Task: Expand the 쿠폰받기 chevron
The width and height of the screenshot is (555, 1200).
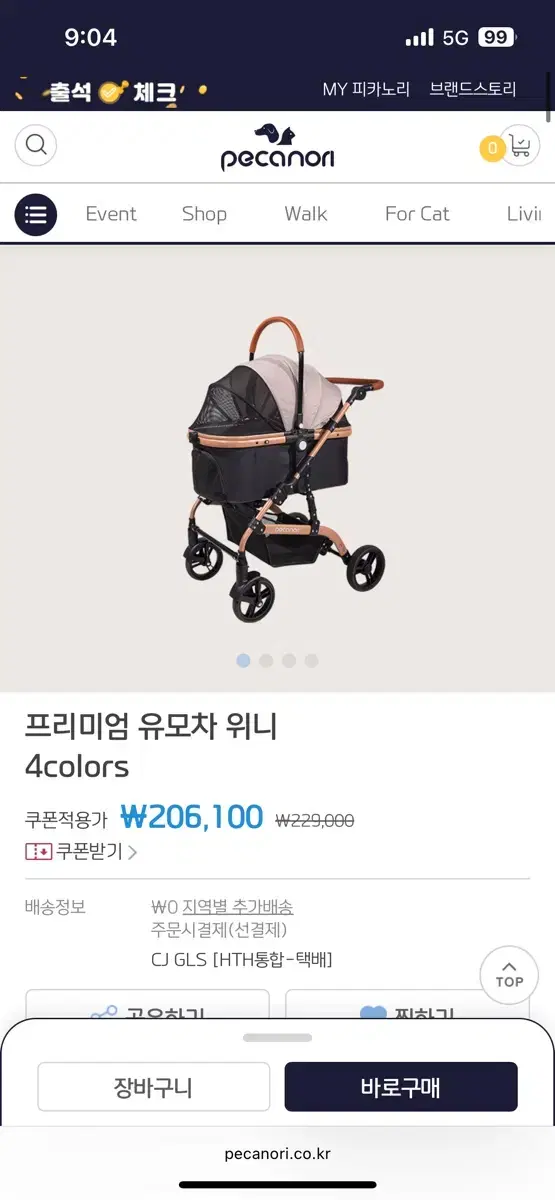Action: click(132, 853)
